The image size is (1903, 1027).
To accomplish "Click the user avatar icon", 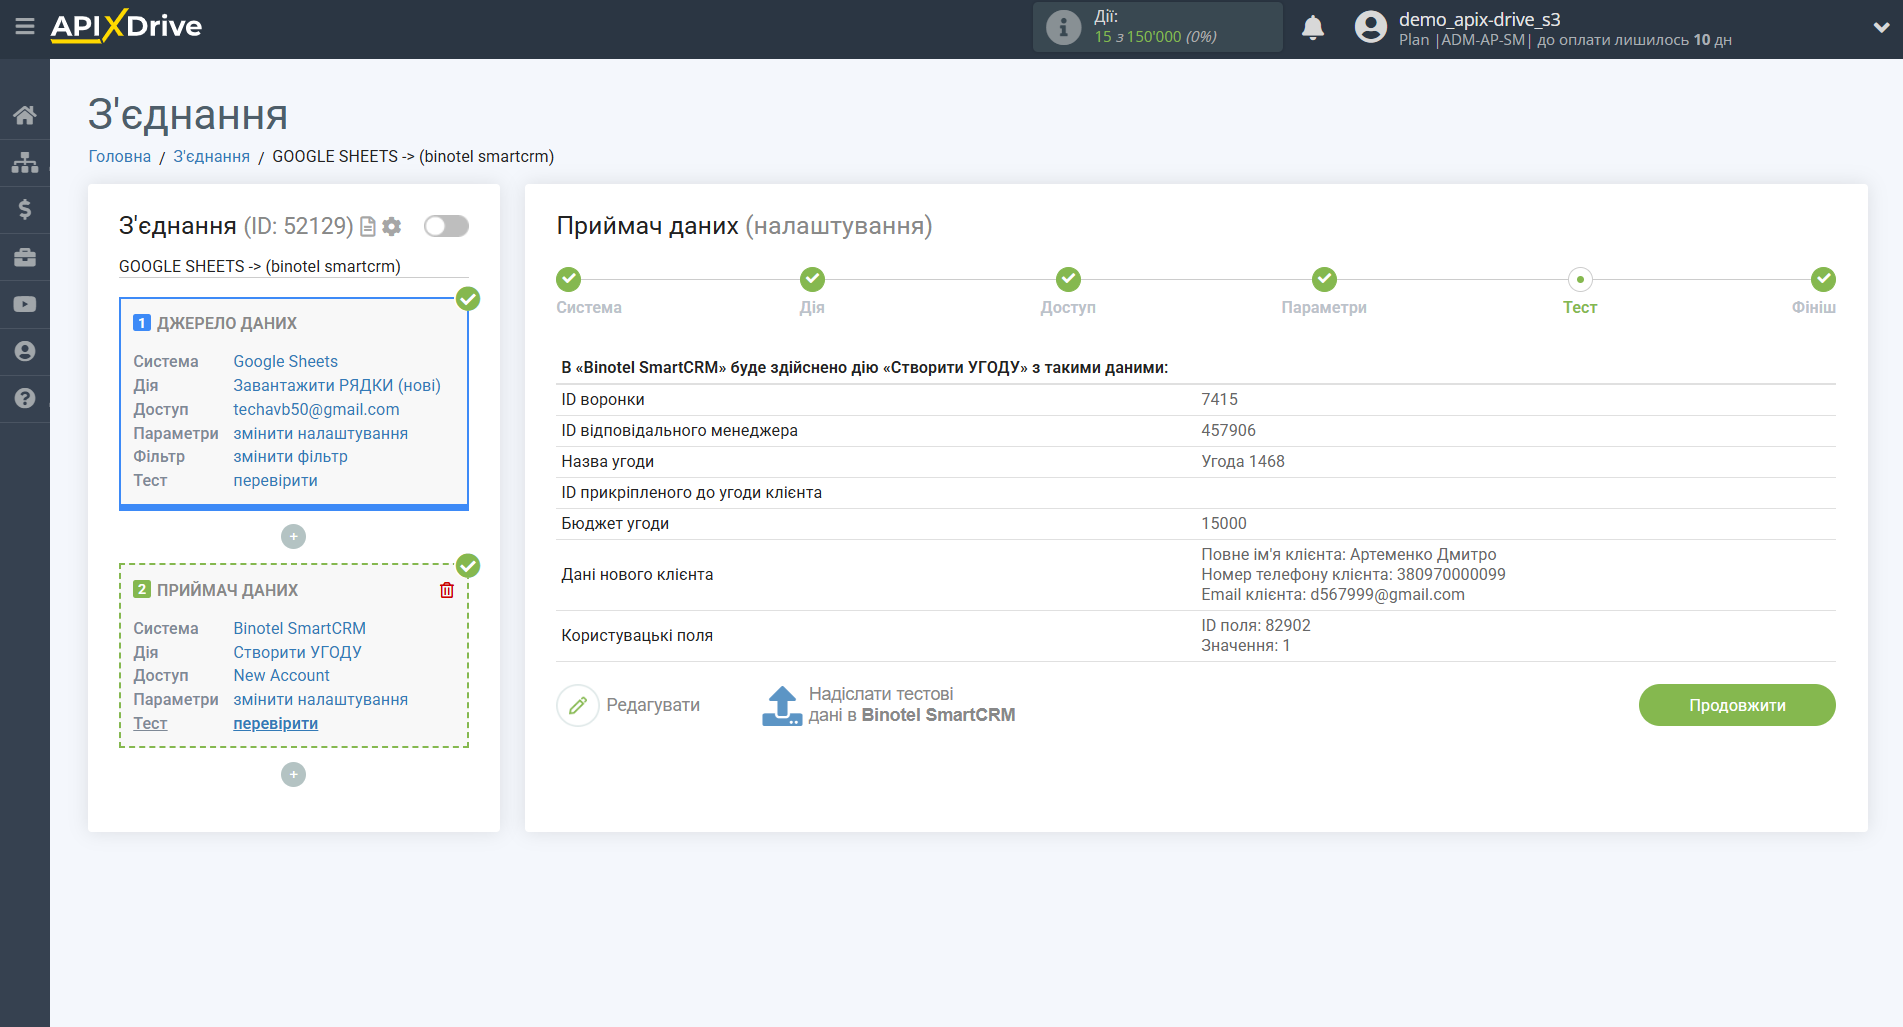I will [x=1370, y=27].
